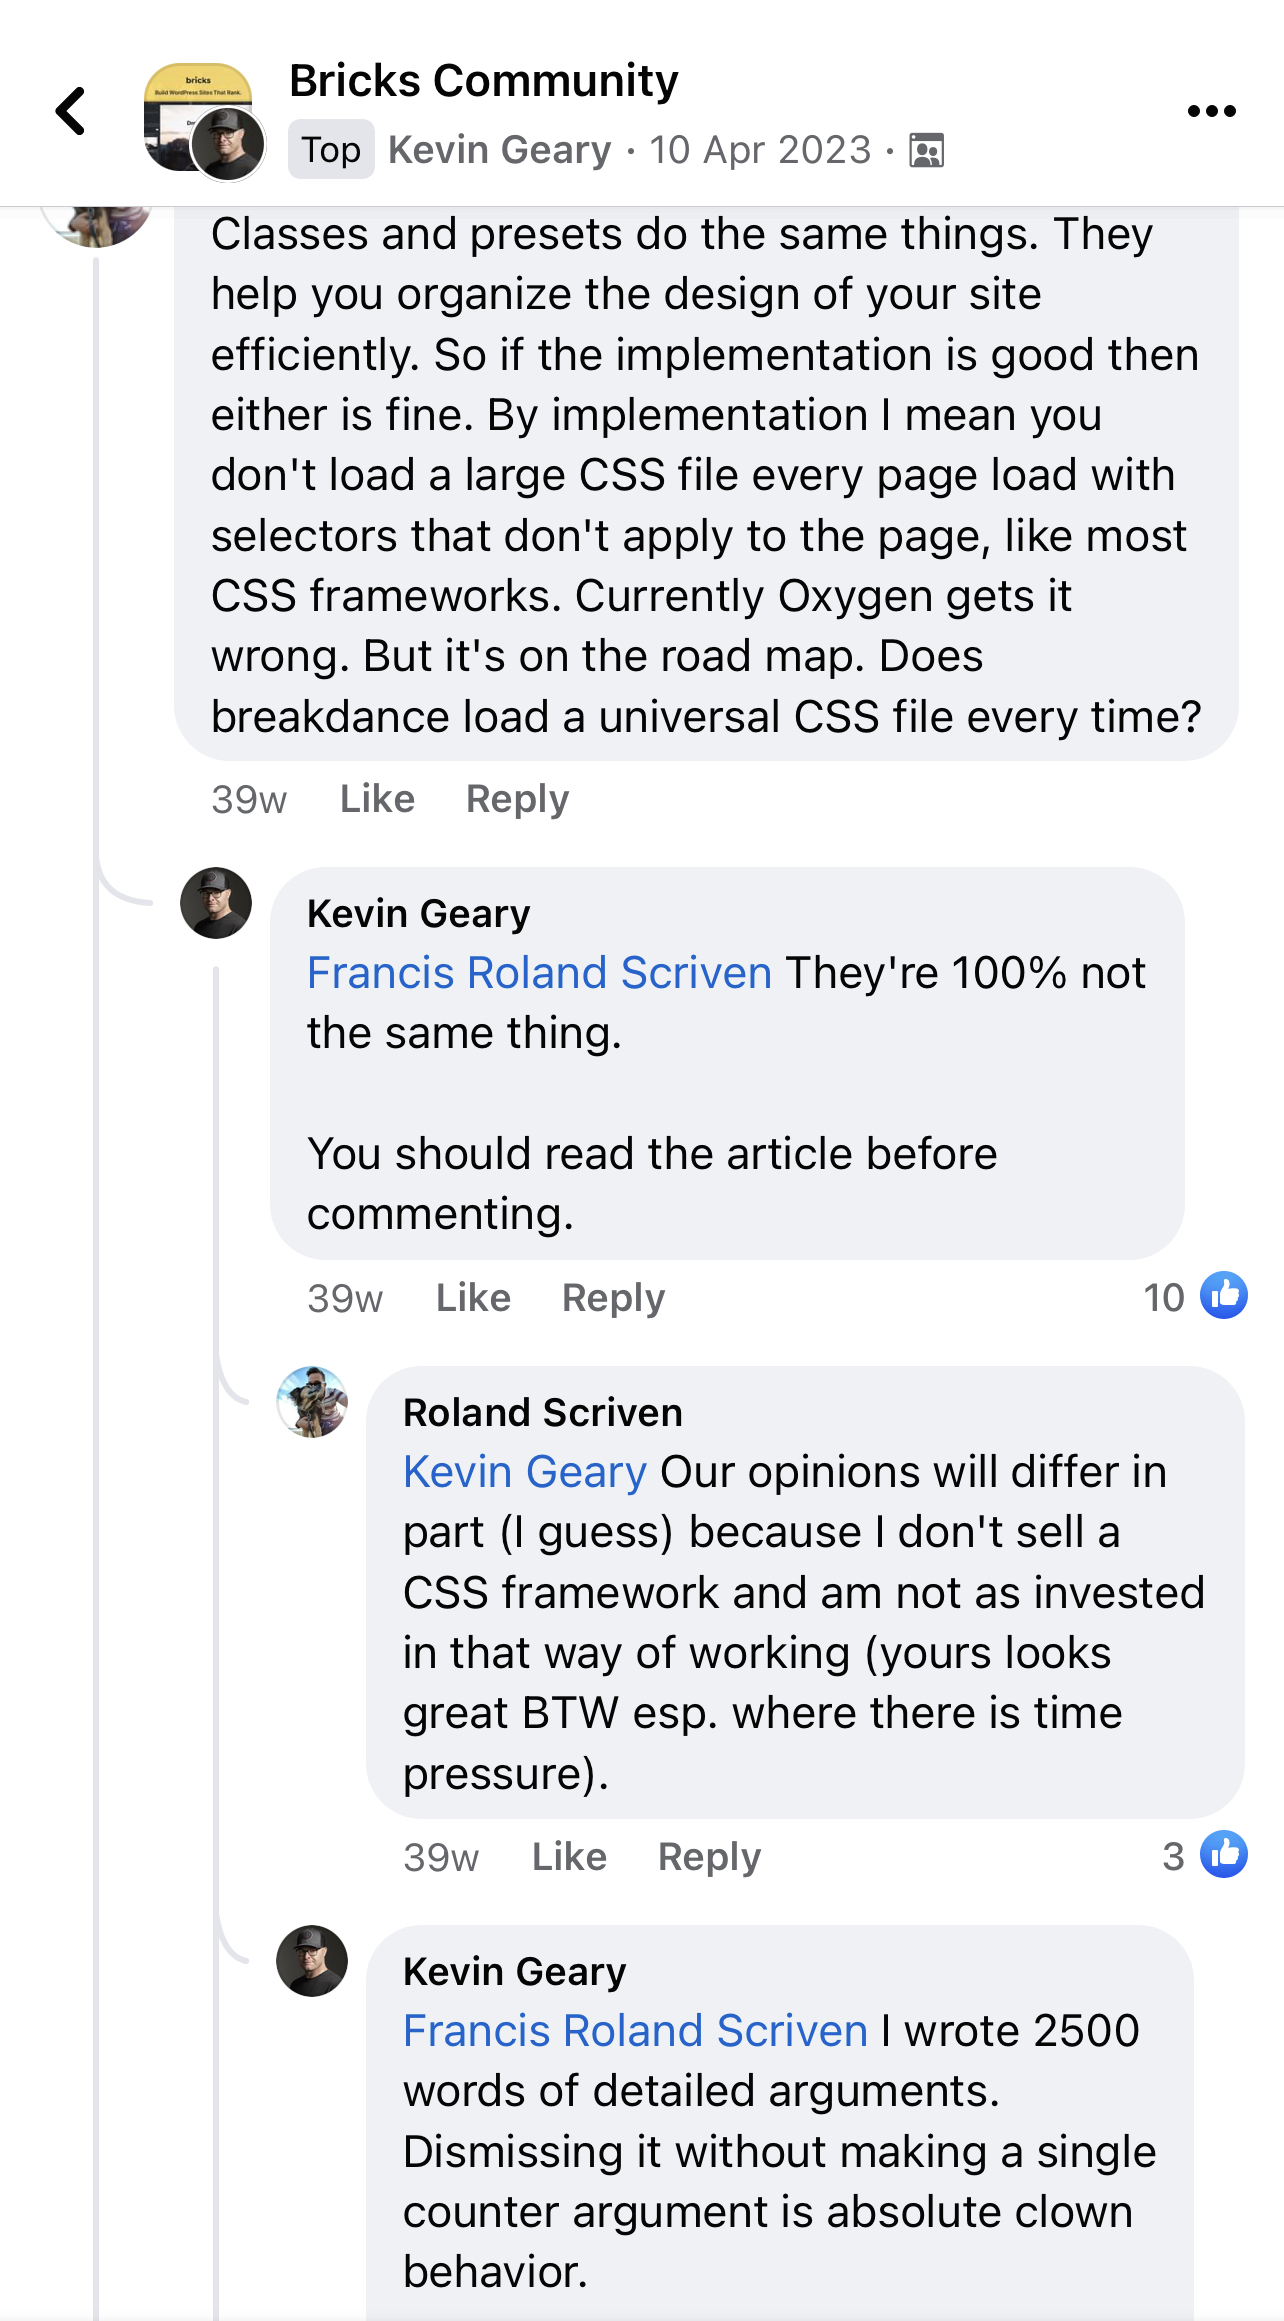Reply to Kevin Geary's "read the article" comment
This screenshot has height=2321, width=1284.
(x=613, y=1298)
